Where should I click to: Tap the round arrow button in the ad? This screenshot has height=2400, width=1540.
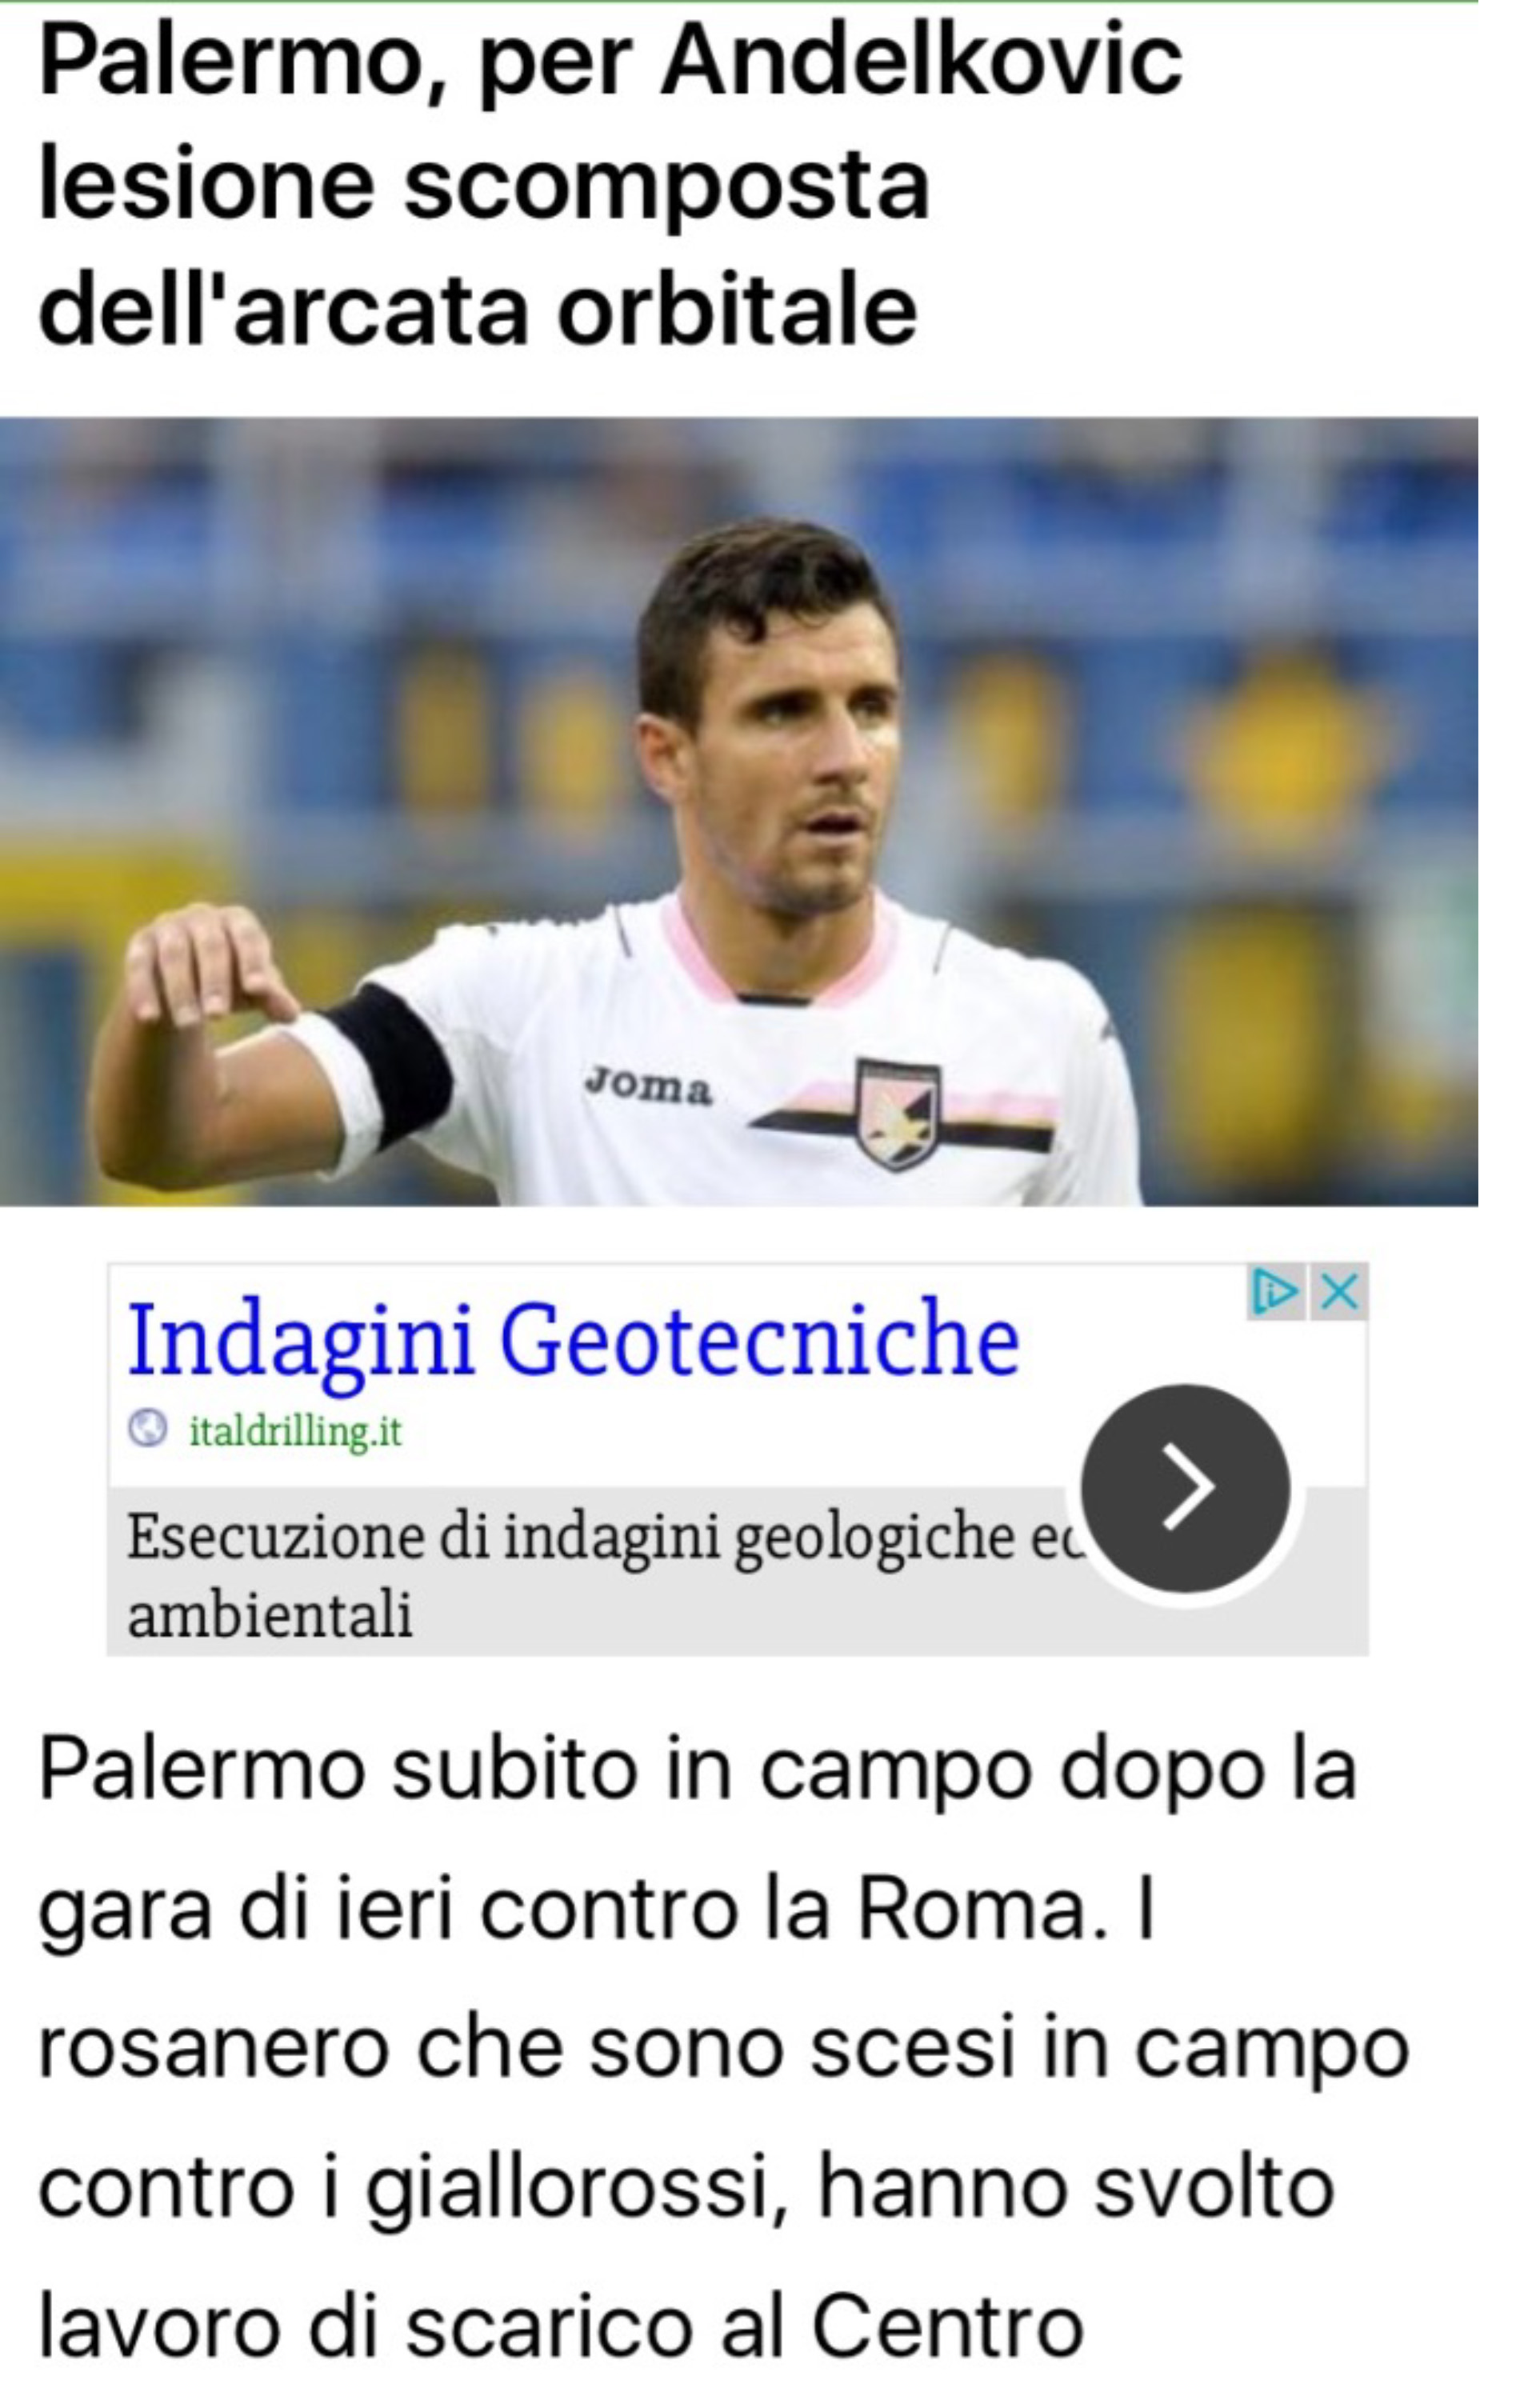click(x=1185, y=1488)
